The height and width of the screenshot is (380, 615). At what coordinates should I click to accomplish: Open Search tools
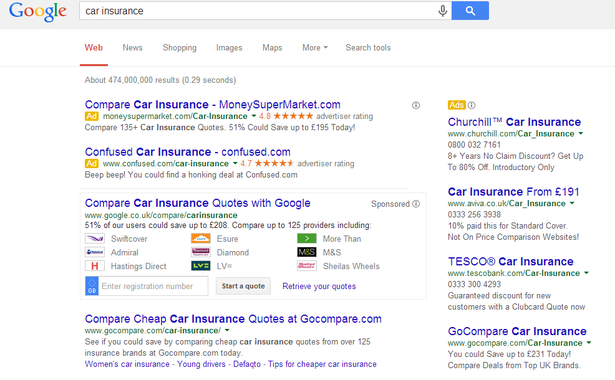(368, 48)
